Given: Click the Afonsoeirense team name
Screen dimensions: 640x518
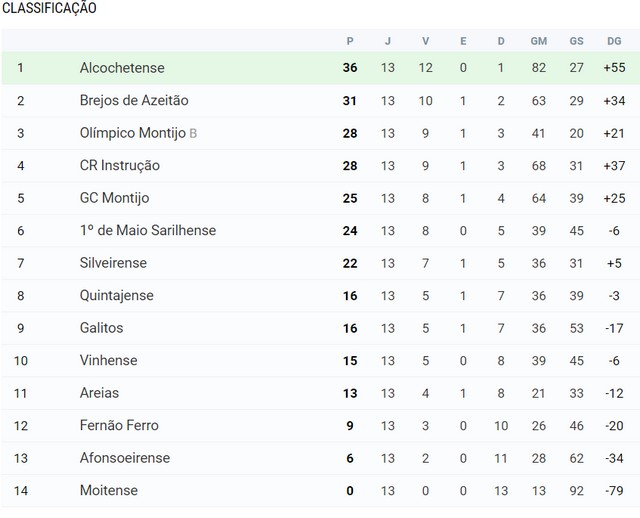Looking at the screenshot, I should (x=124, y=458).
